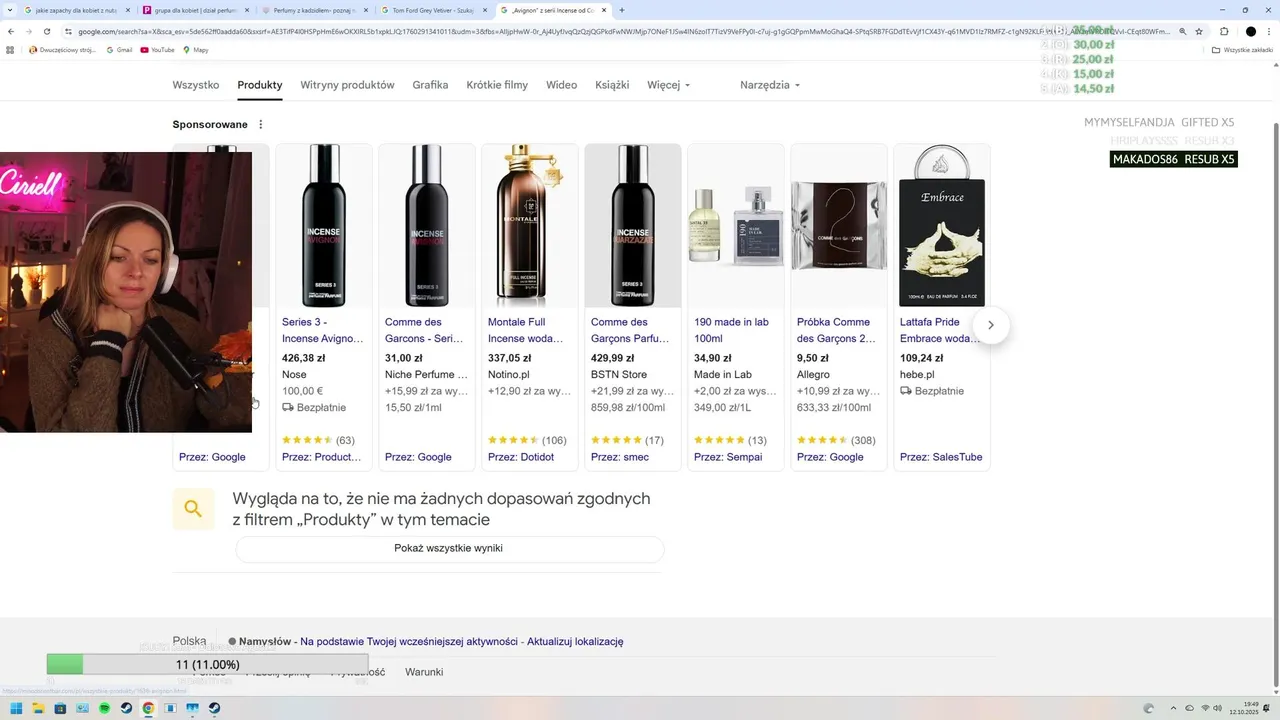Open Próbka Comme des Garçons listing

click(x=834, y=330)
